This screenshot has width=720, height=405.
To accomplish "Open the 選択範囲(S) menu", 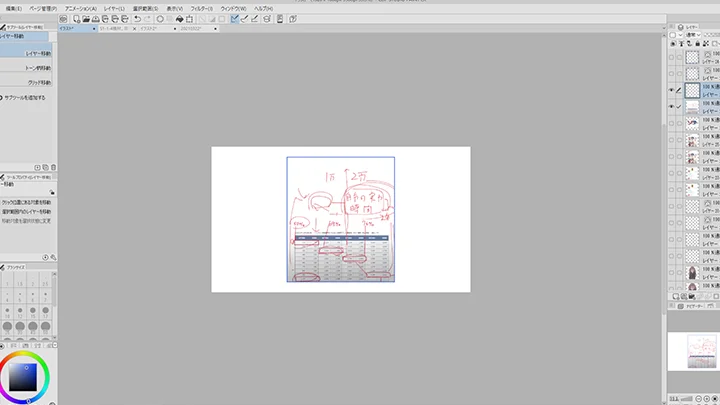I will pos(146,9).
